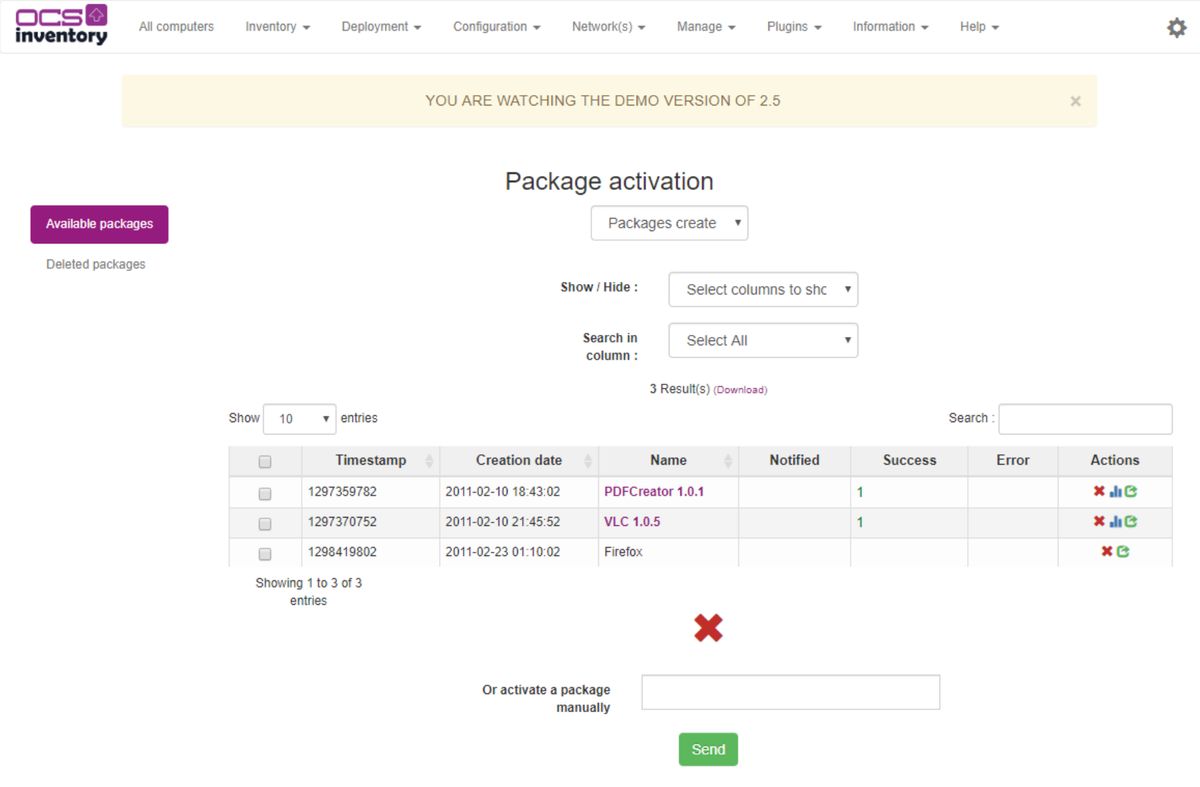Click the Deleted packages link
The height and width of the screenshot is (787, 1200).
tap(95, 263)
